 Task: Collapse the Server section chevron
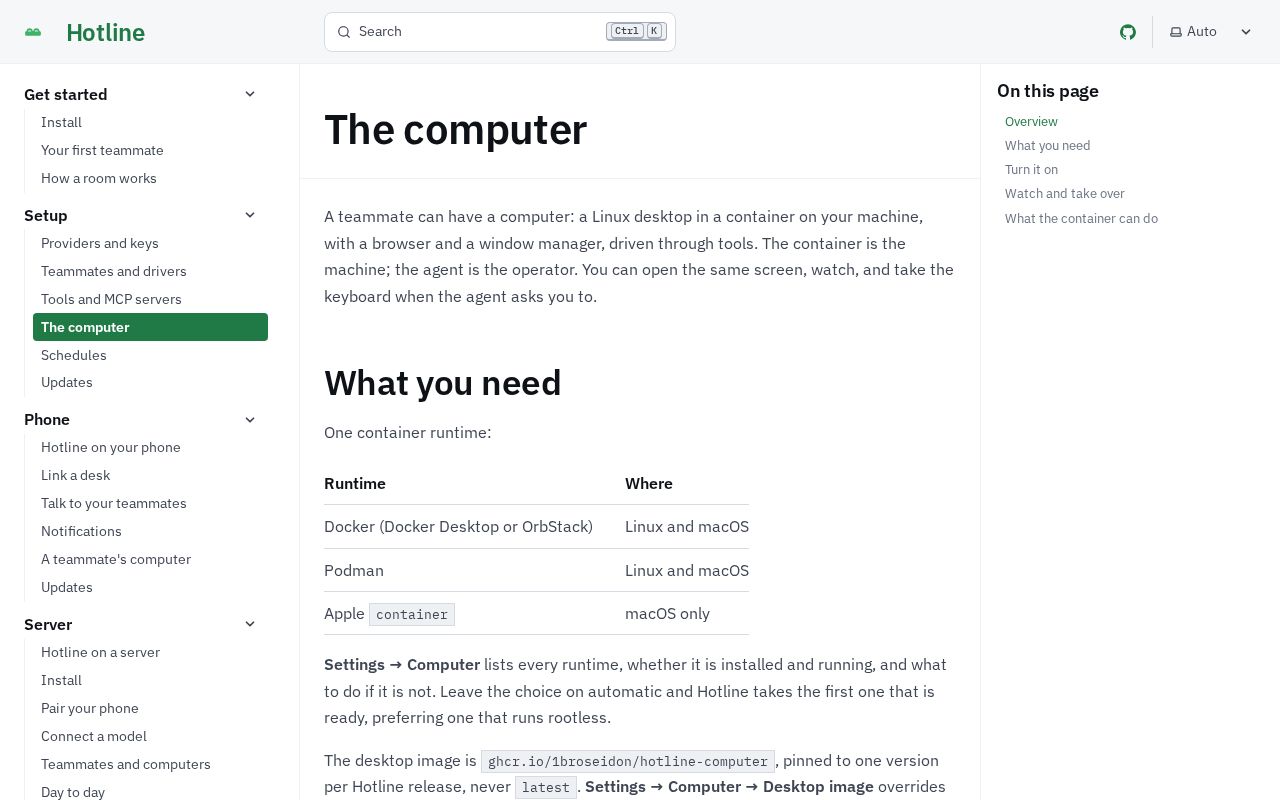pos(250,624)
